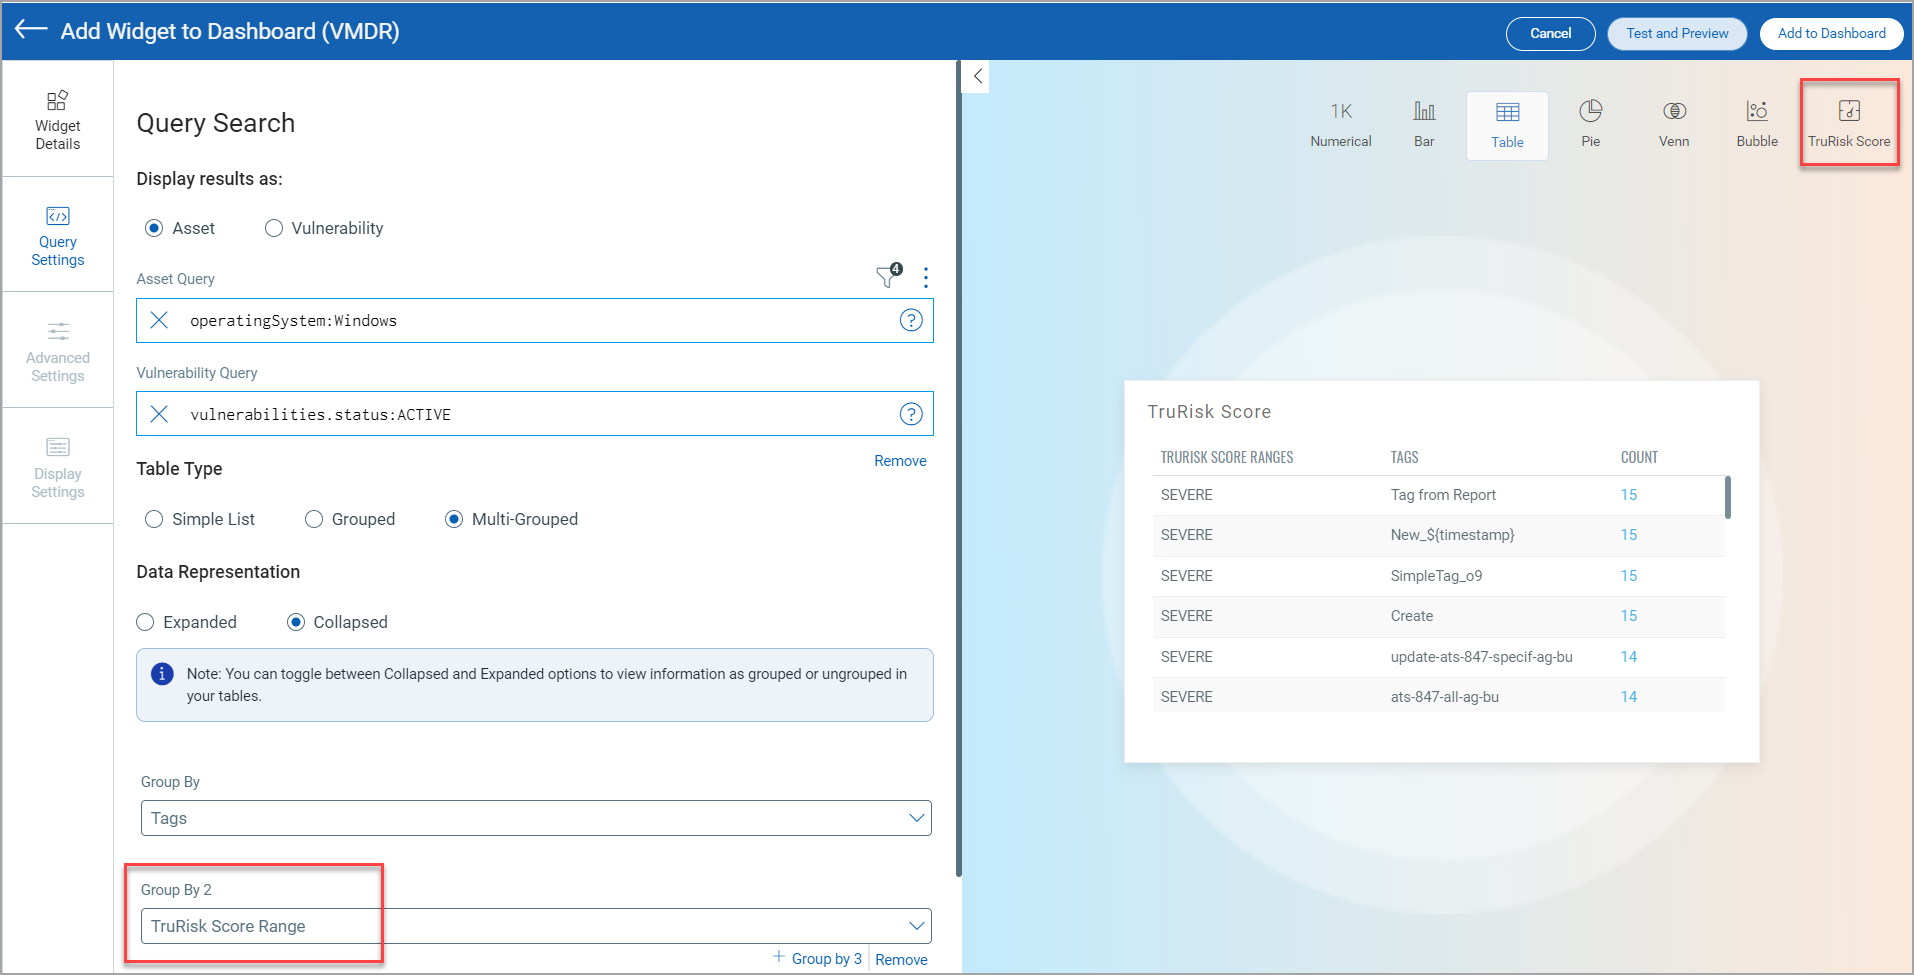
Task: Click count 14 for ats-847-all-ag-bu
Action: (1629, 697)
